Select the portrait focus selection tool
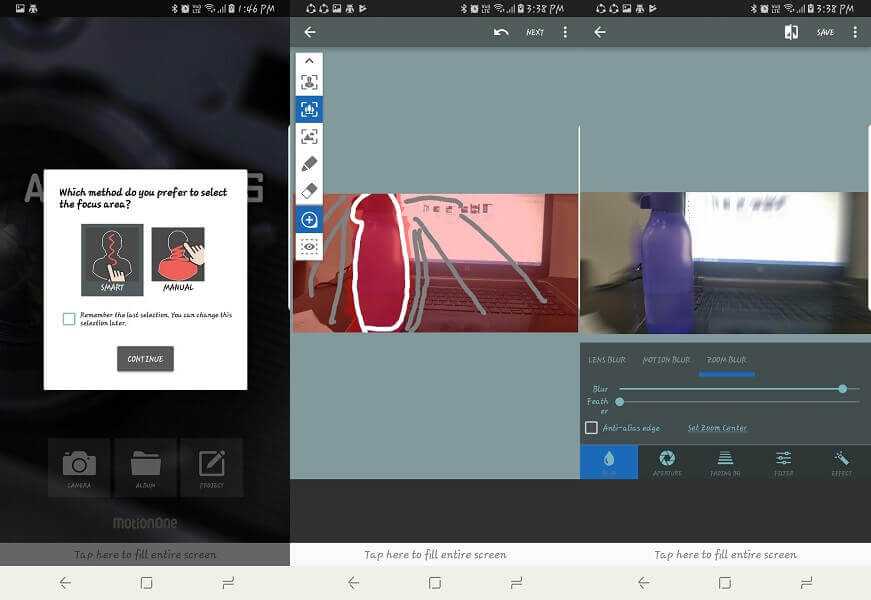 [x=309, y=82]
